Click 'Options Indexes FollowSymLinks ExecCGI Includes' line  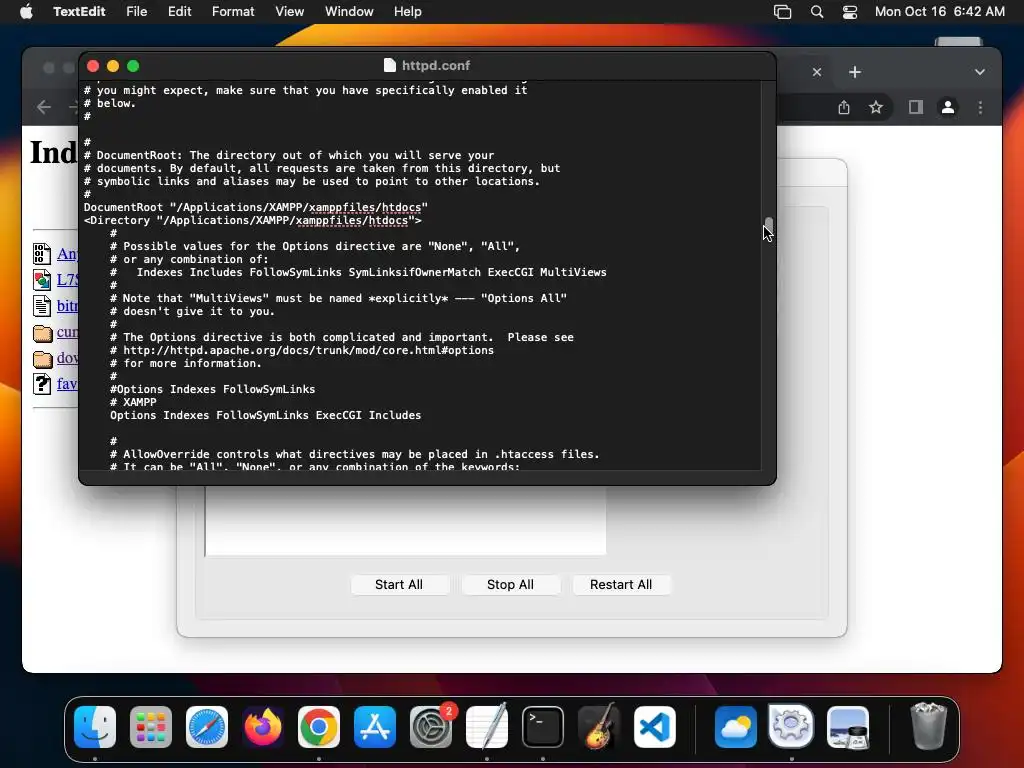click(x=265, y=415)
